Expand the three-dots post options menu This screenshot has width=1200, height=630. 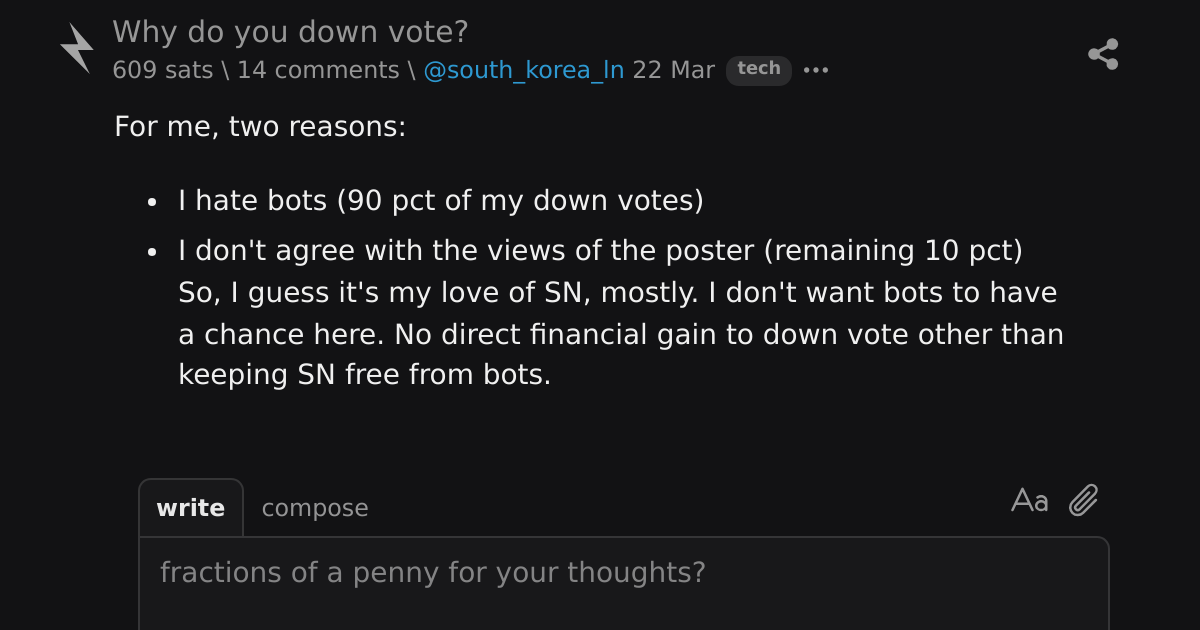coord(816,70)
